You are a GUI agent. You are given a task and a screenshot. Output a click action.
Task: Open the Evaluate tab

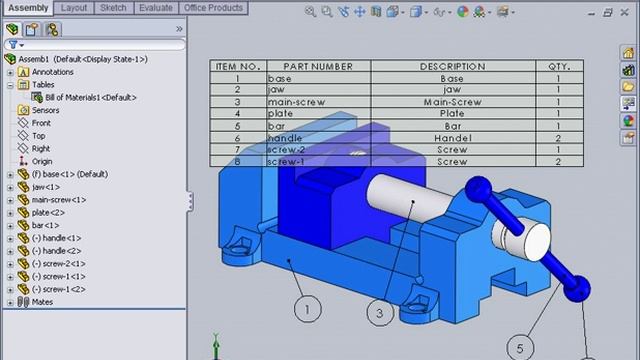pyautogui.click(x=156, y=8)
